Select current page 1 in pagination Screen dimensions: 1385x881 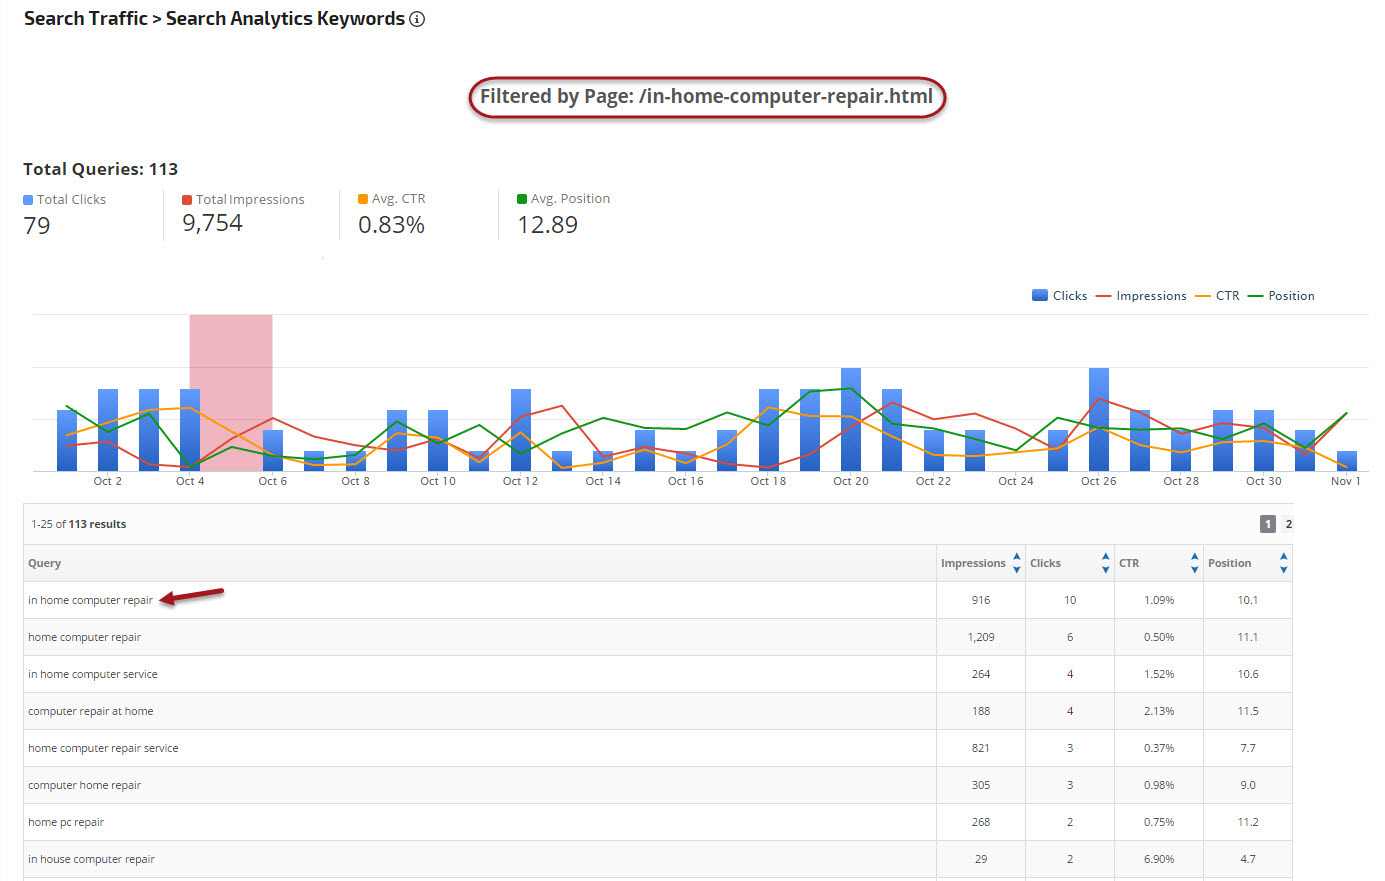(x=1268, y=524)
